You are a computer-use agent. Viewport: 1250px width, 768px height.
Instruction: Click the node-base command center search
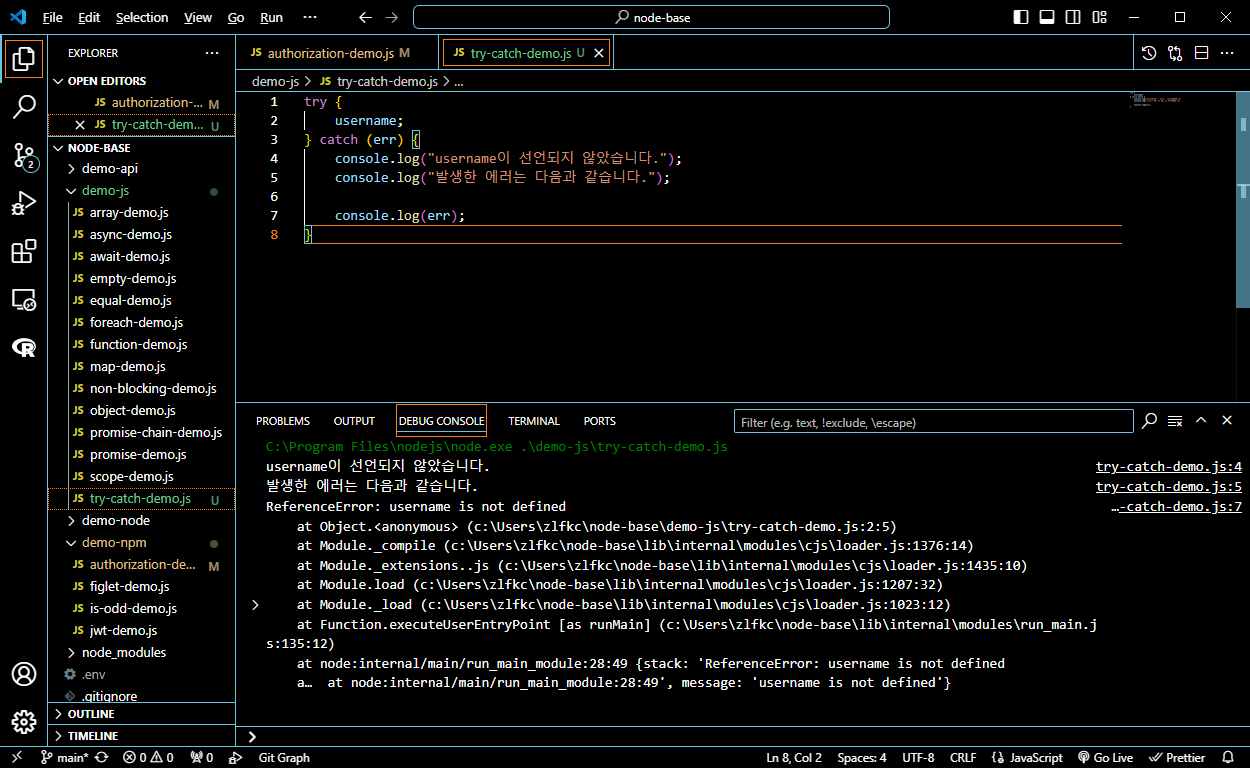651,17
